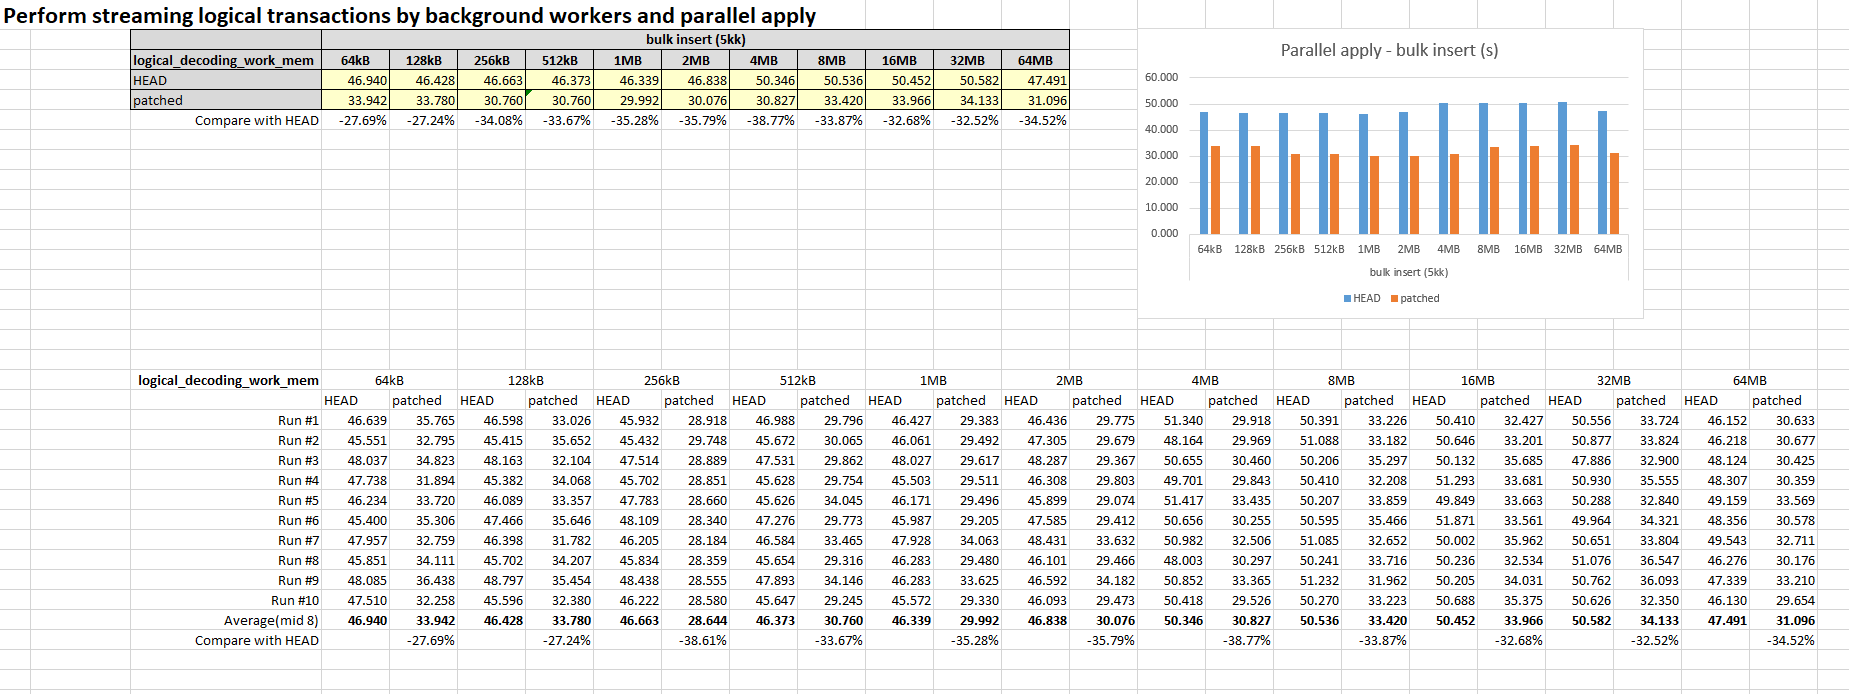1849x694 pixels.
Task: Select the 16MB header in the detailed runs table
Action: pyautogui.click(x=1477, y=381)
